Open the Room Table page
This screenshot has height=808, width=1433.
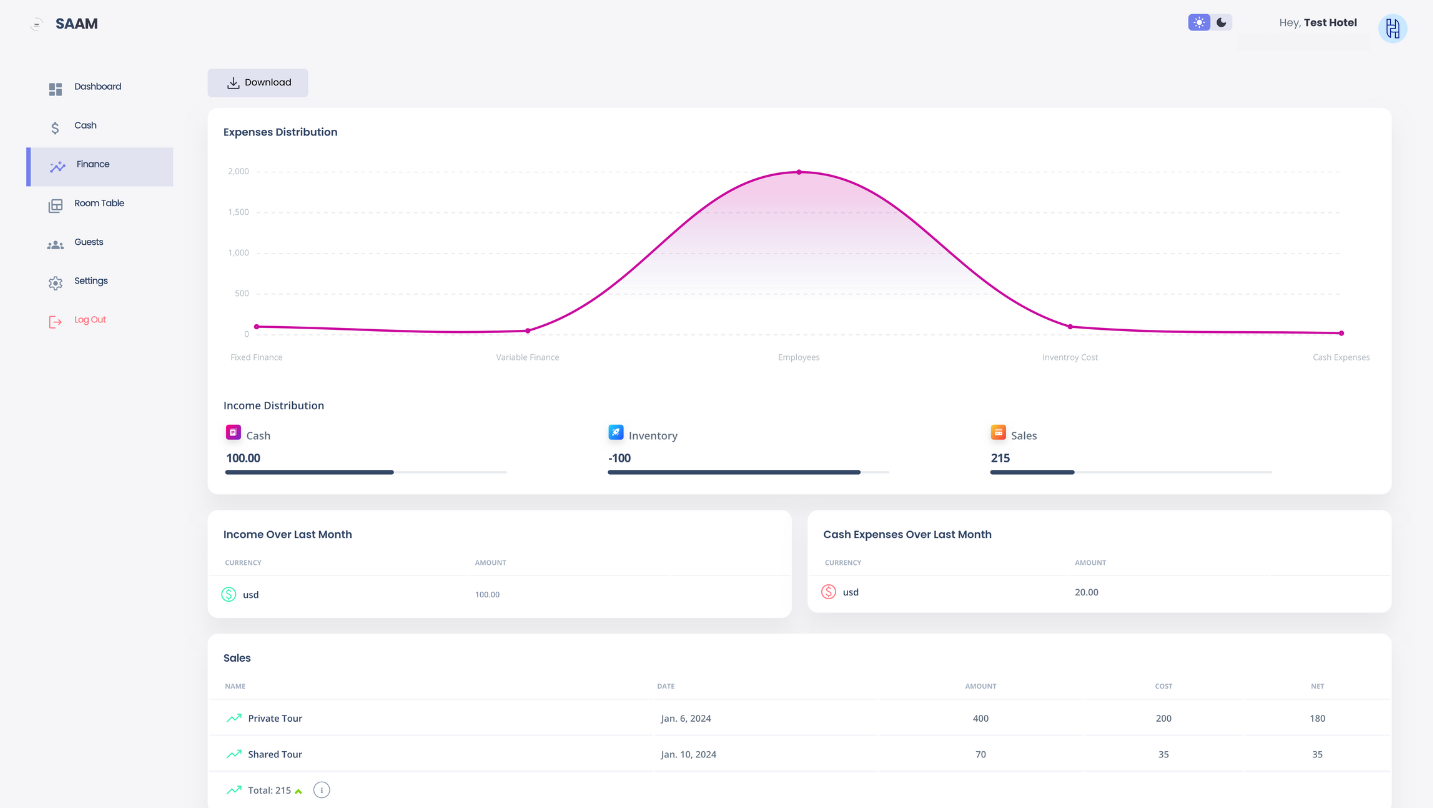point(99,204)
